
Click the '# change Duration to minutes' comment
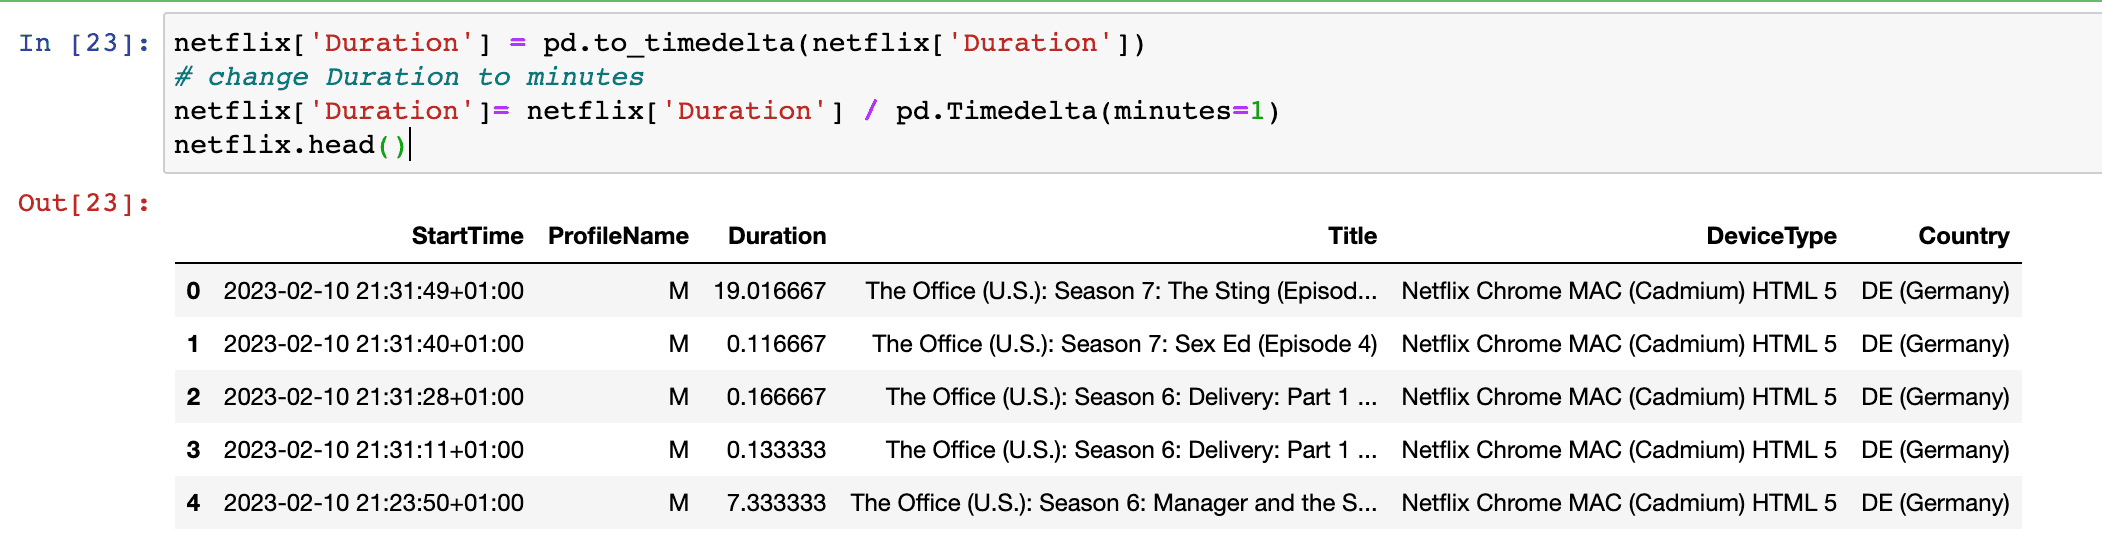coord(409,77)
